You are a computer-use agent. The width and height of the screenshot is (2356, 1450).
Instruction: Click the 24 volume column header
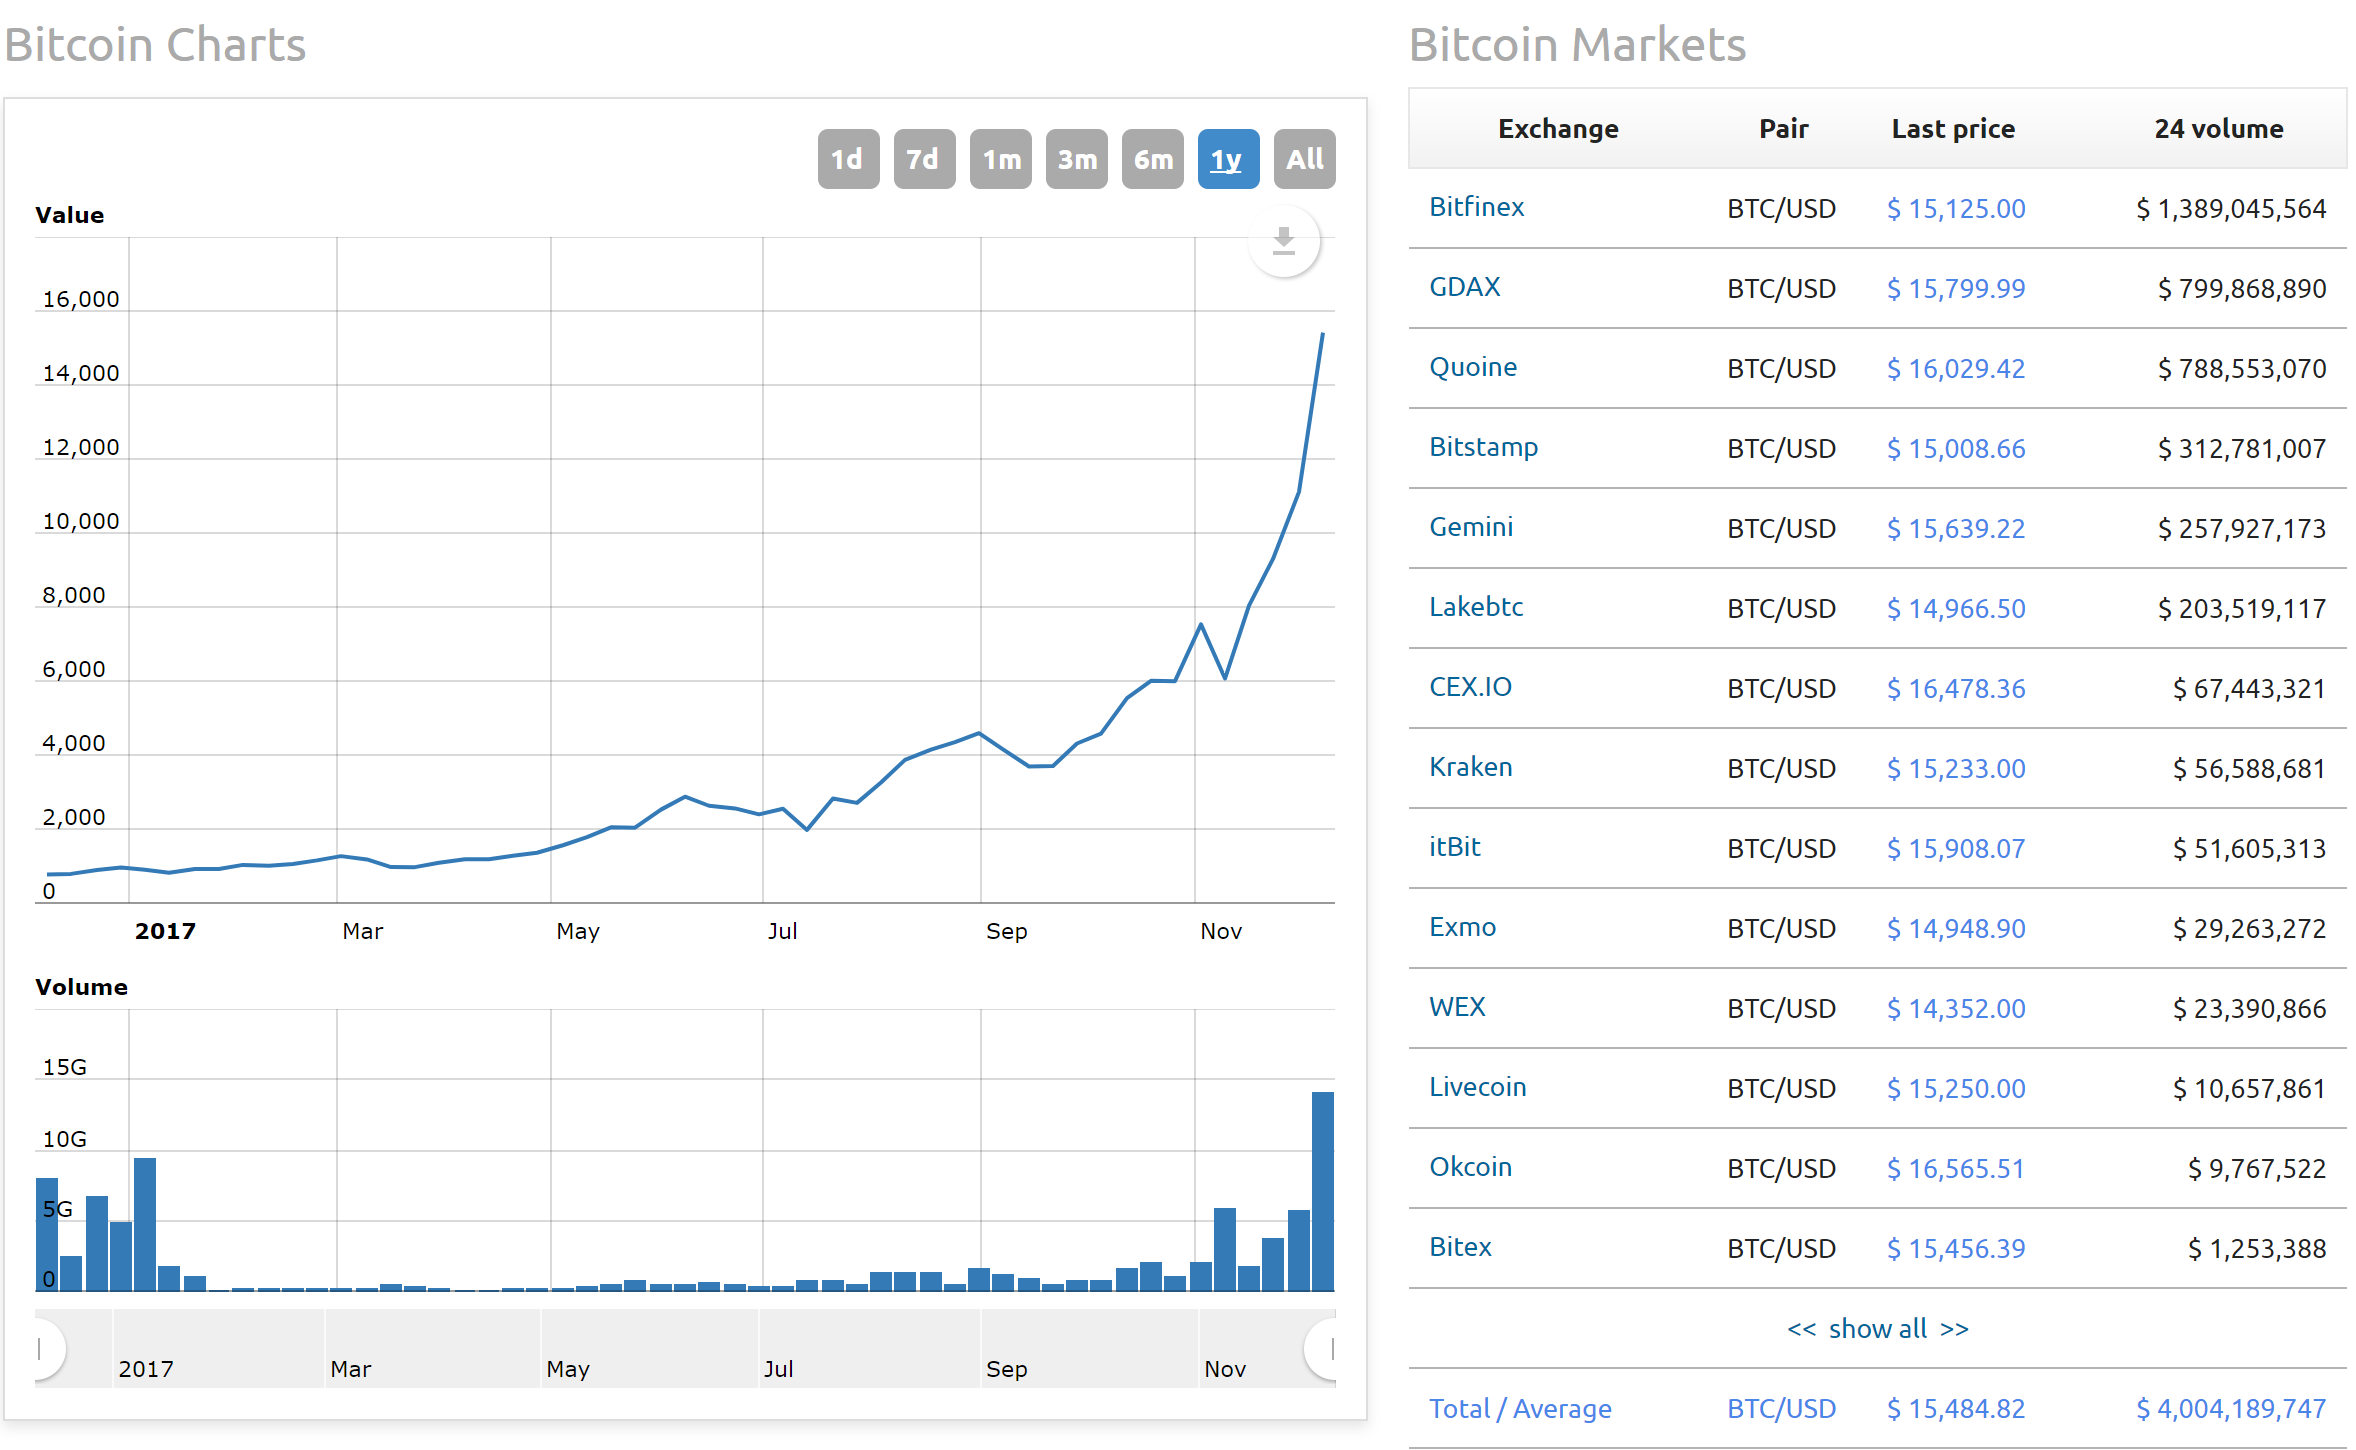2218,129
